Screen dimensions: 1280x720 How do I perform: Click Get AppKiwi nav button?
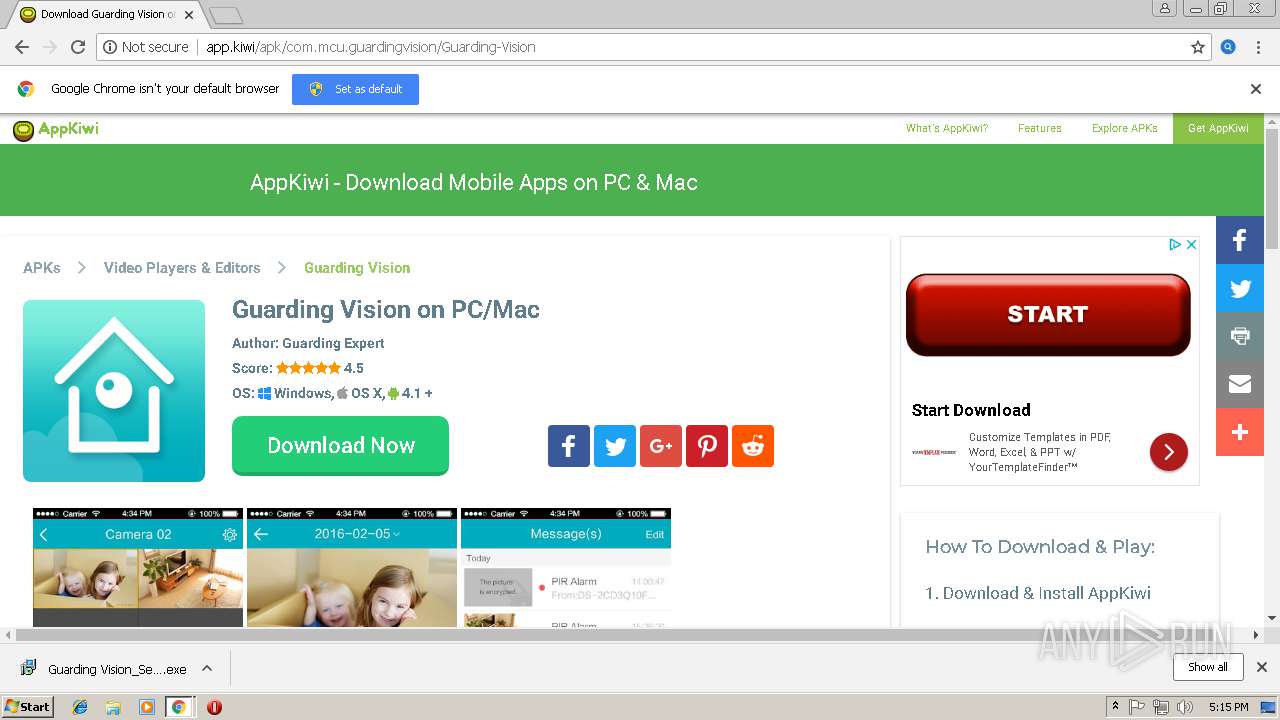click(1218, 128)
